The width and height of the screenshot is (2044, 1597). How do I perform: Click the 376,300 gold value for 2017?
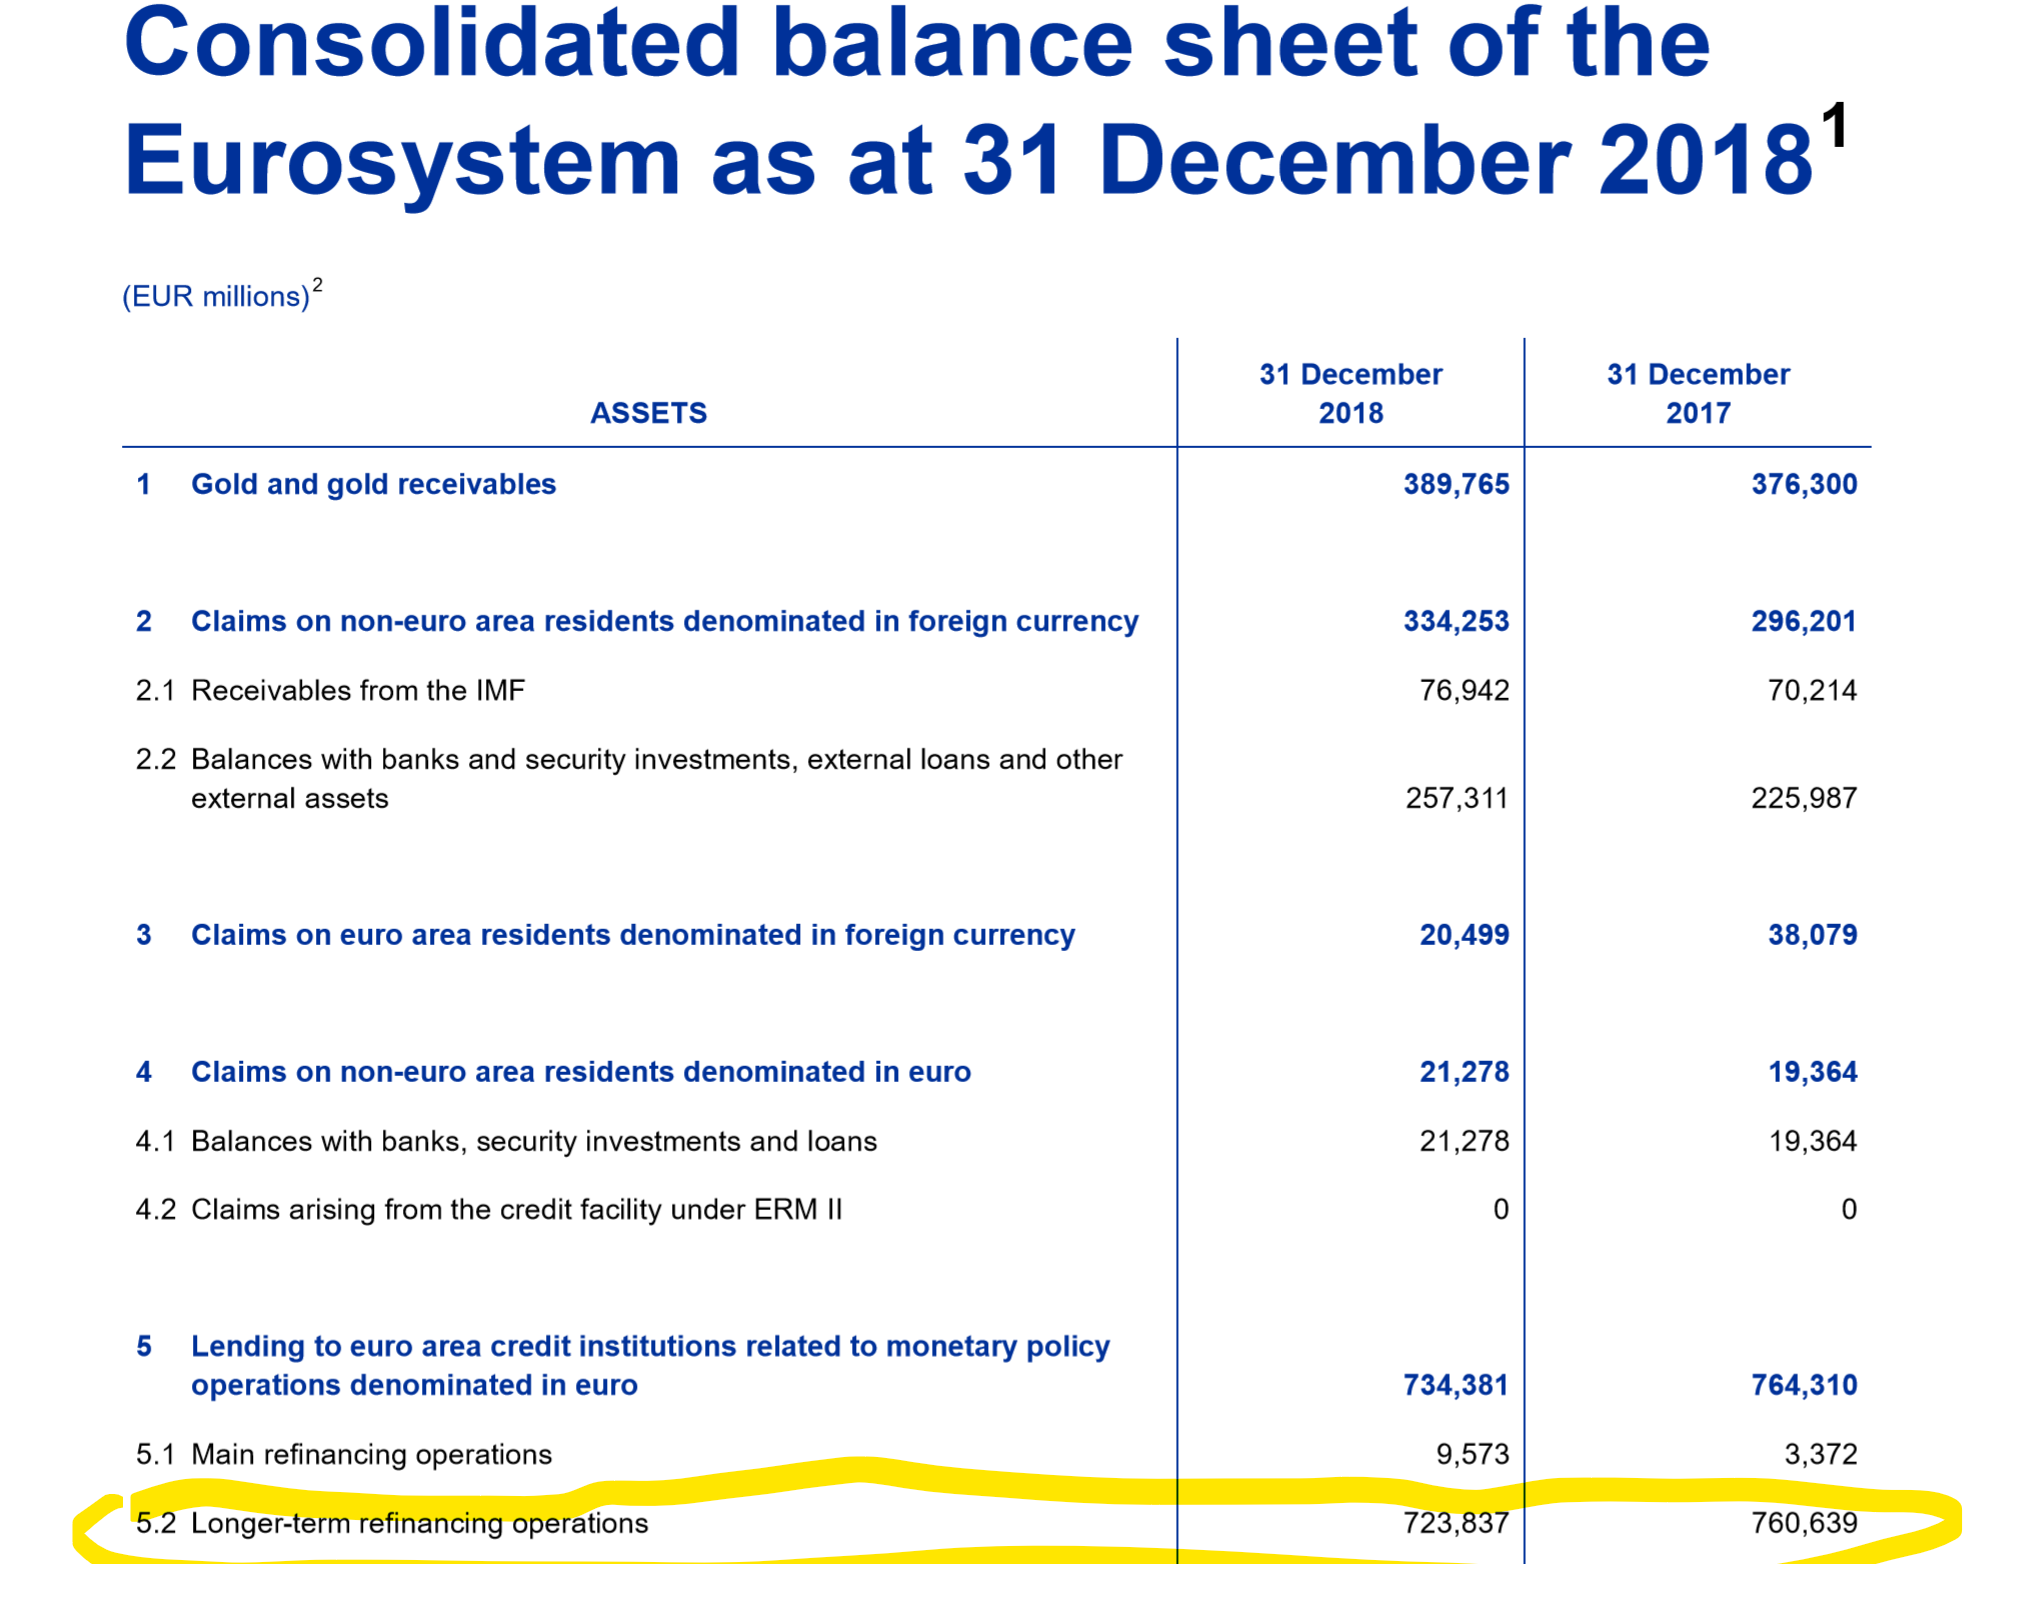[1803, 485]
